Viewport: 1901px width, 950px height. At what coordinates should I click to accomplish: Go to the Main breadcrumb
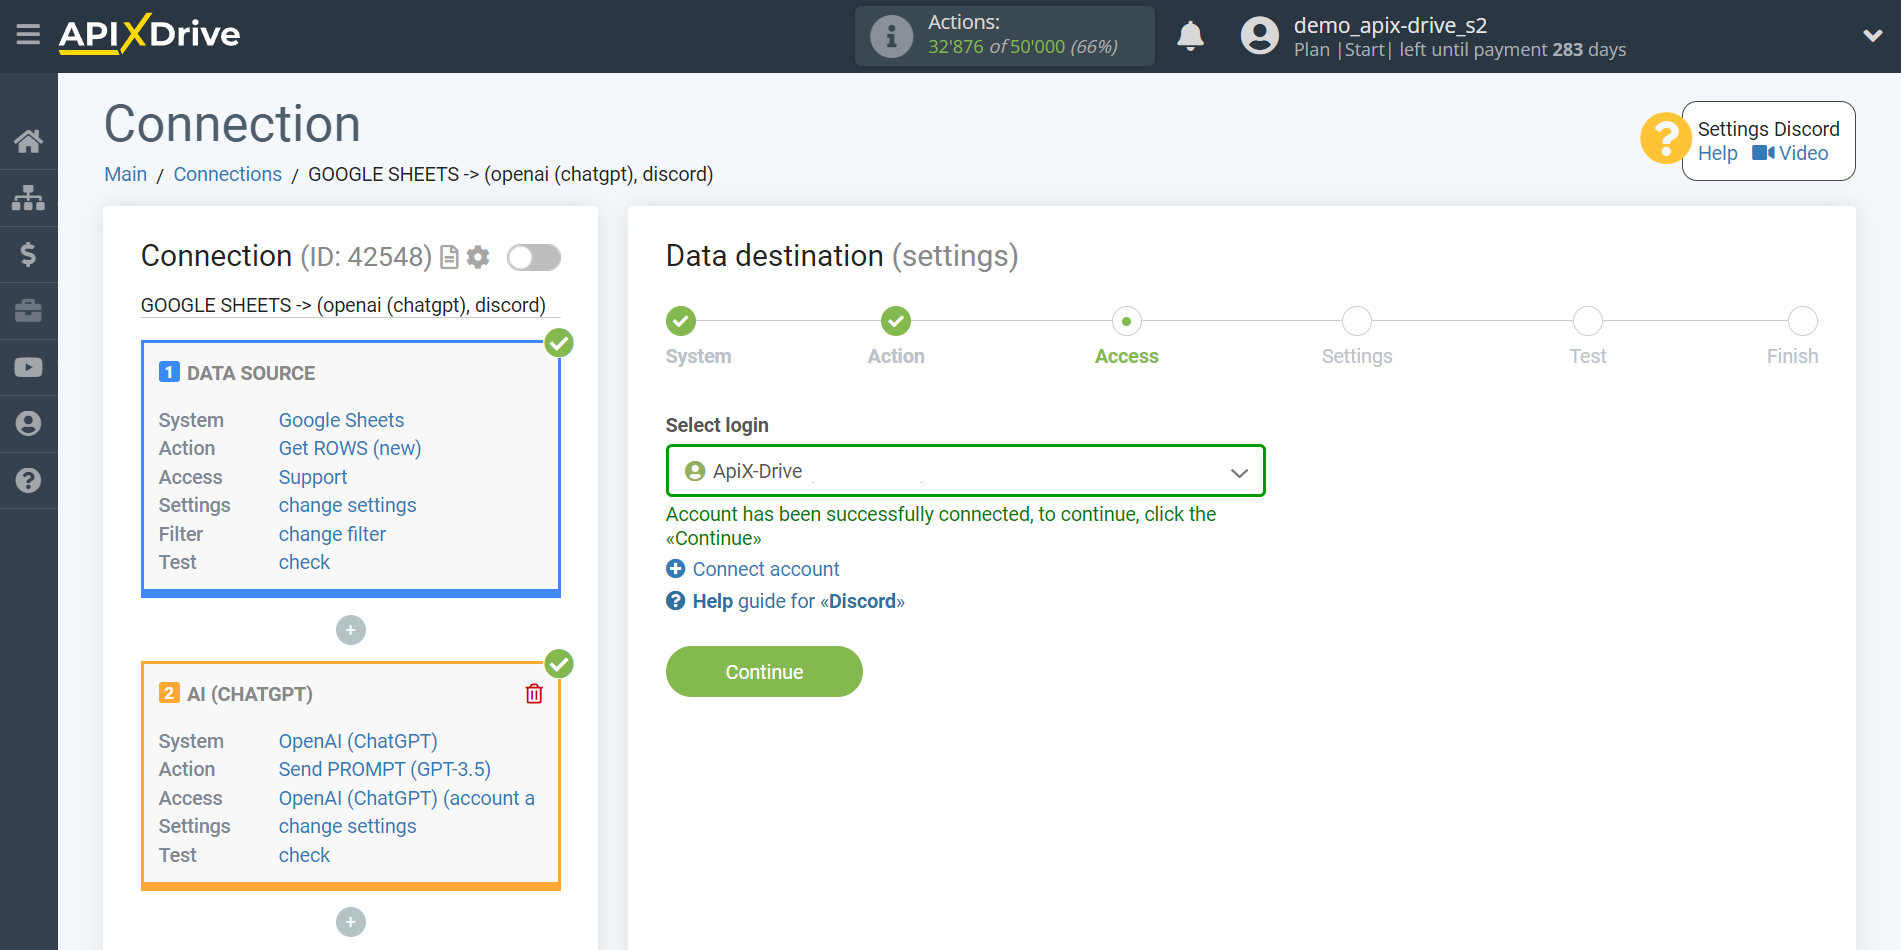click(x=126, y=174)
